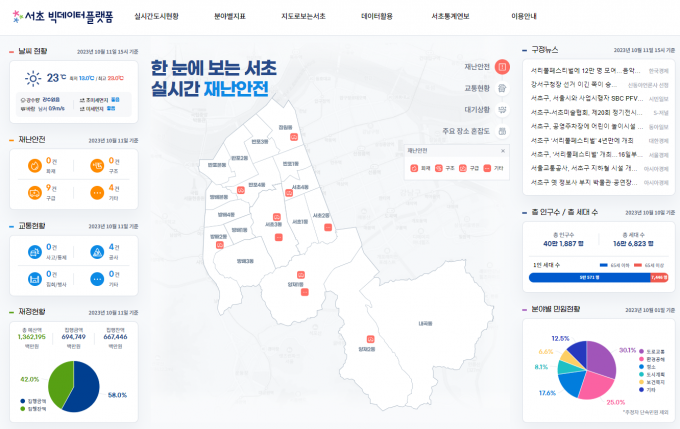Open the 분야별지표 menu
This screenshot has width=680, height=429.
pyautogui.click(x=229, y=17)
